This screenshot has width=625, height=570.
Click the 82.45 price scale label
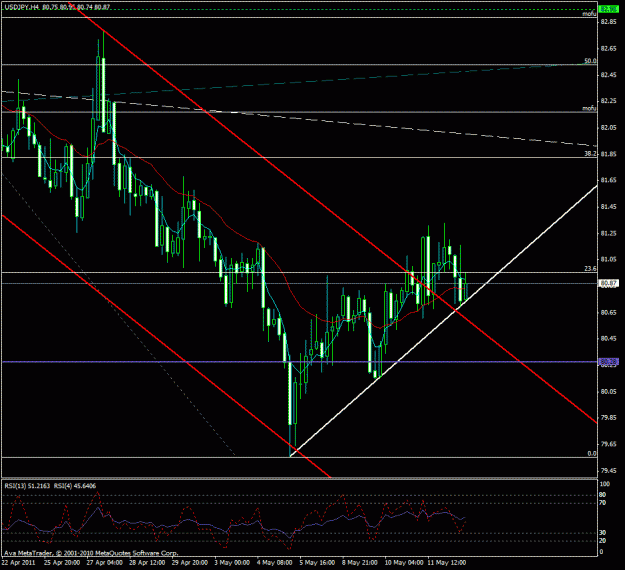pos(608,75)
